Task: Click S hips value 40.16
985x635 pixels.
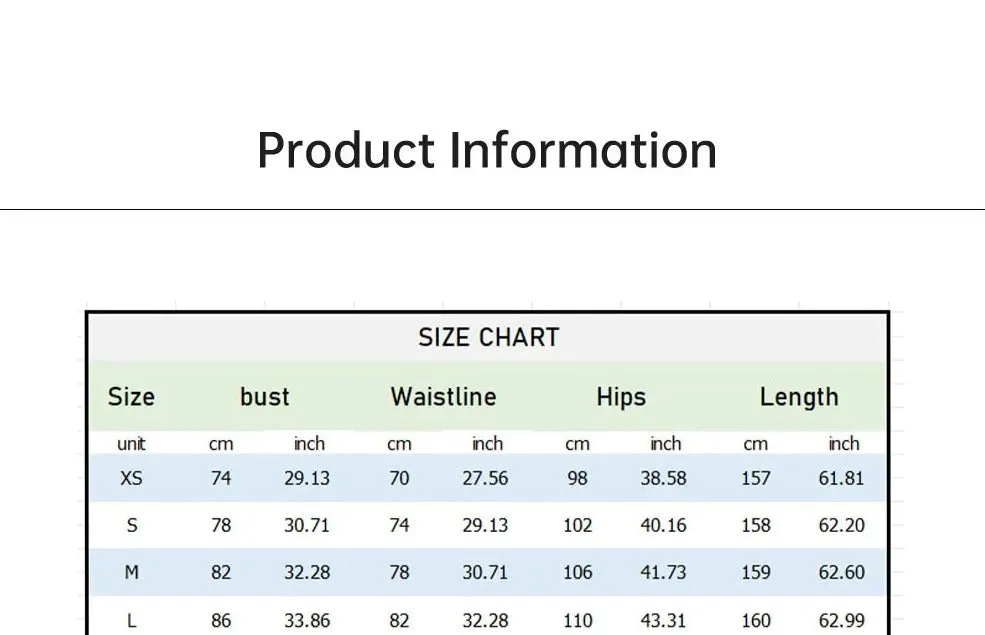Action: pyautogui.click(x=663, y=526)
